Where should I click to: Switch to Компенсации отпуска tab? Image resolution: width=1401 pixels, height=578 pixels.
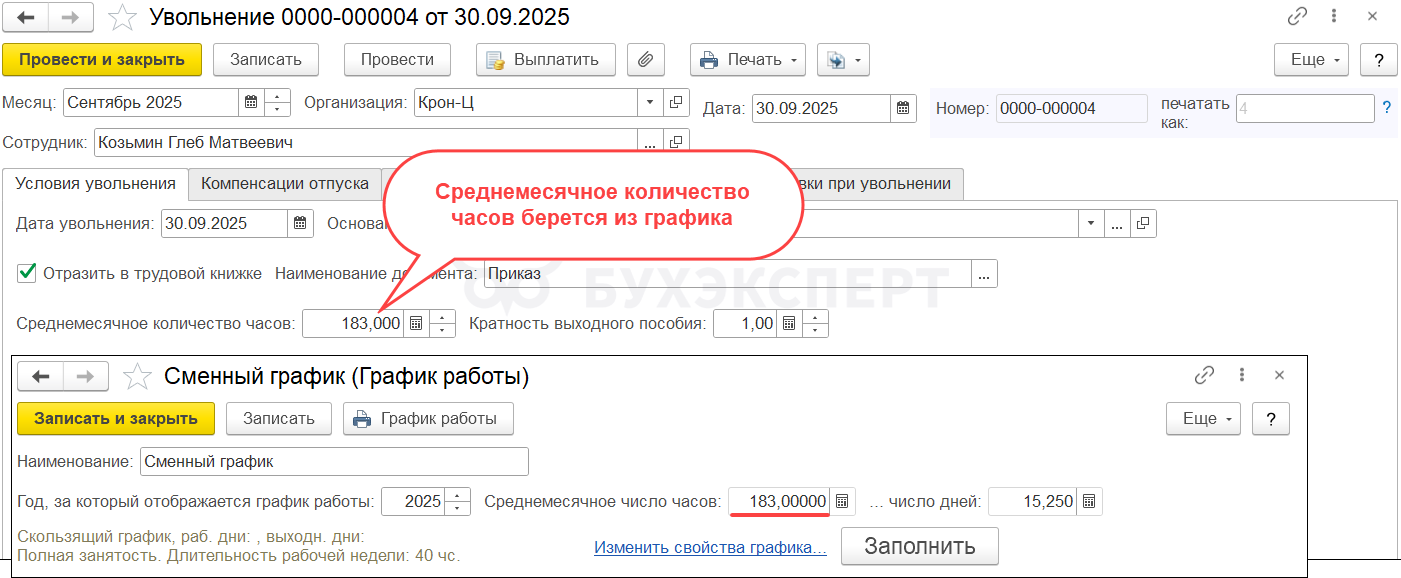pyautogui.click(x=285, y=183)
